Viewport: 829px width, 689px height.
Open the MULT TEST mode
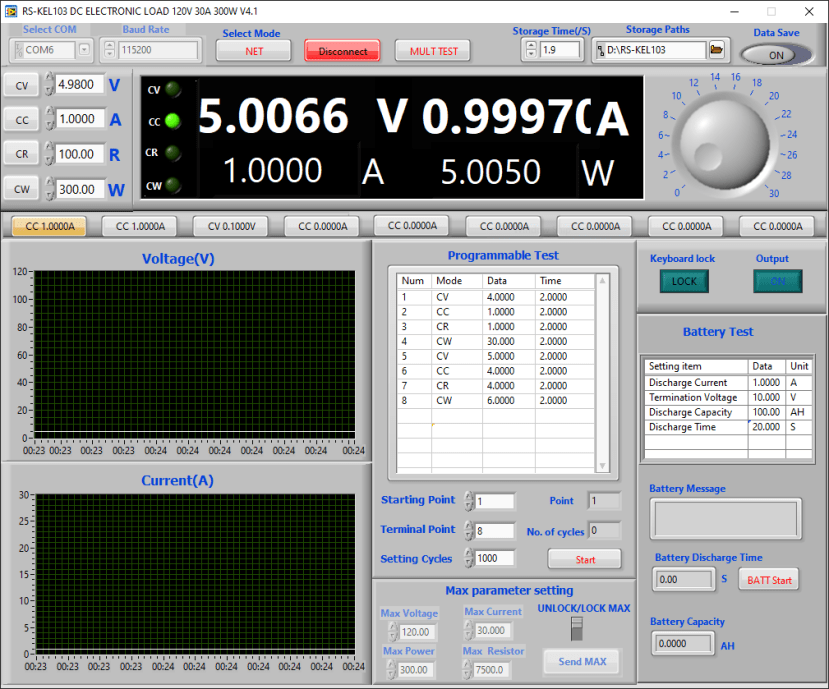point(433,51)
